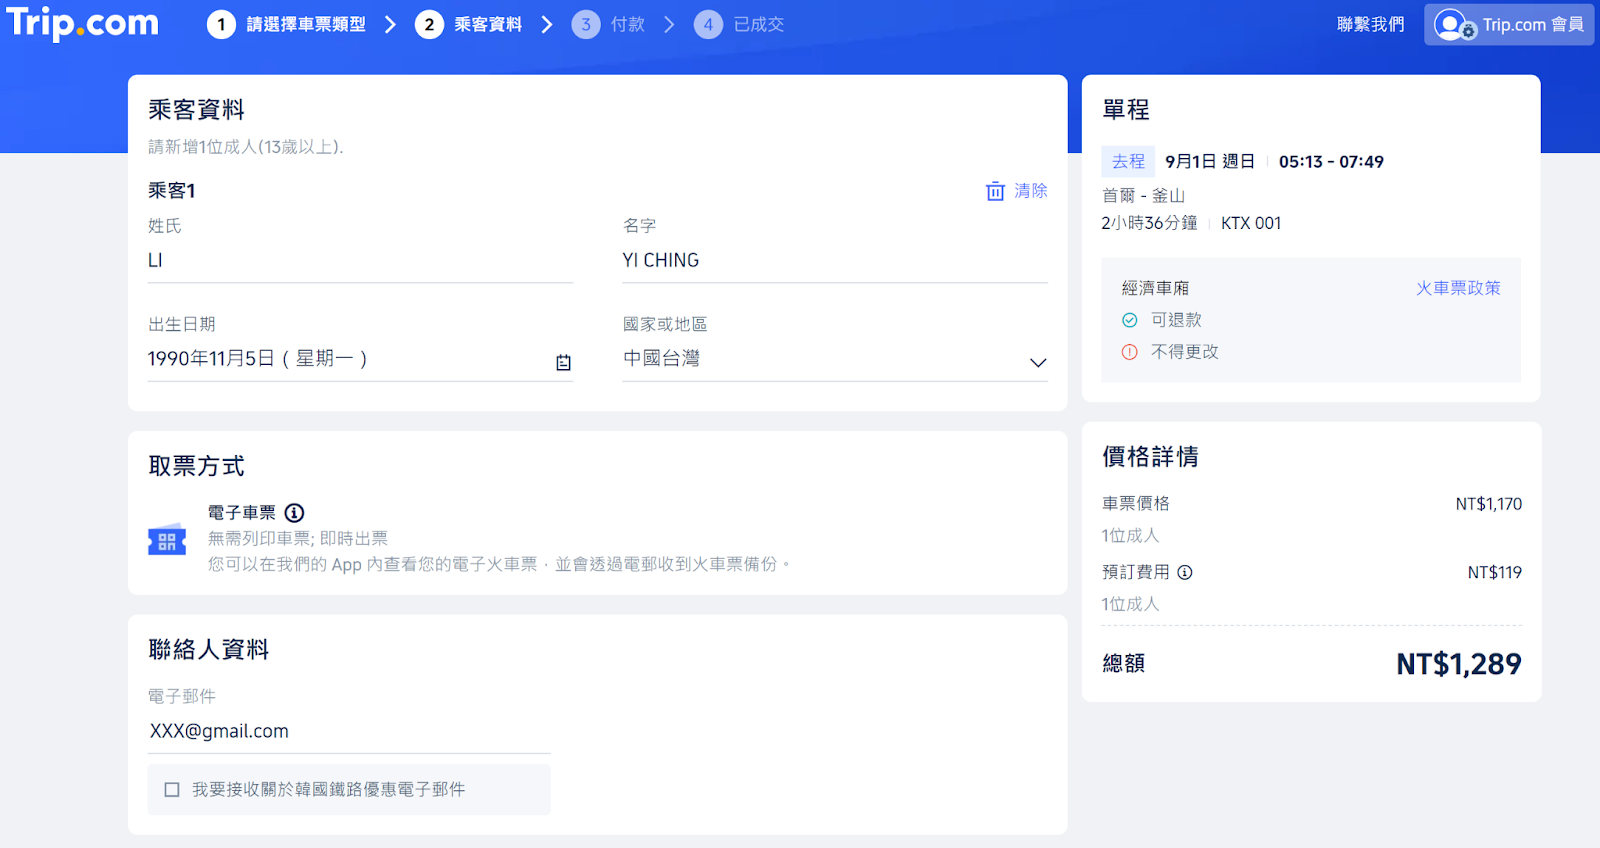Click the 出生日期 field

tap(360, 359)
